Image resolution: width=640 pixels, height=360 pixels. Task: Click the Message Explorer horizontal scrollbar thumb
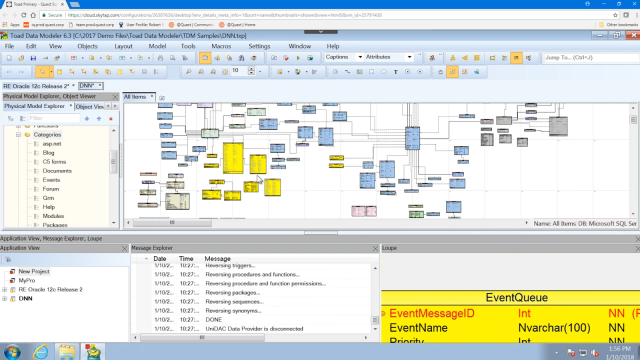pyautogui.click(x=202, y=338)
